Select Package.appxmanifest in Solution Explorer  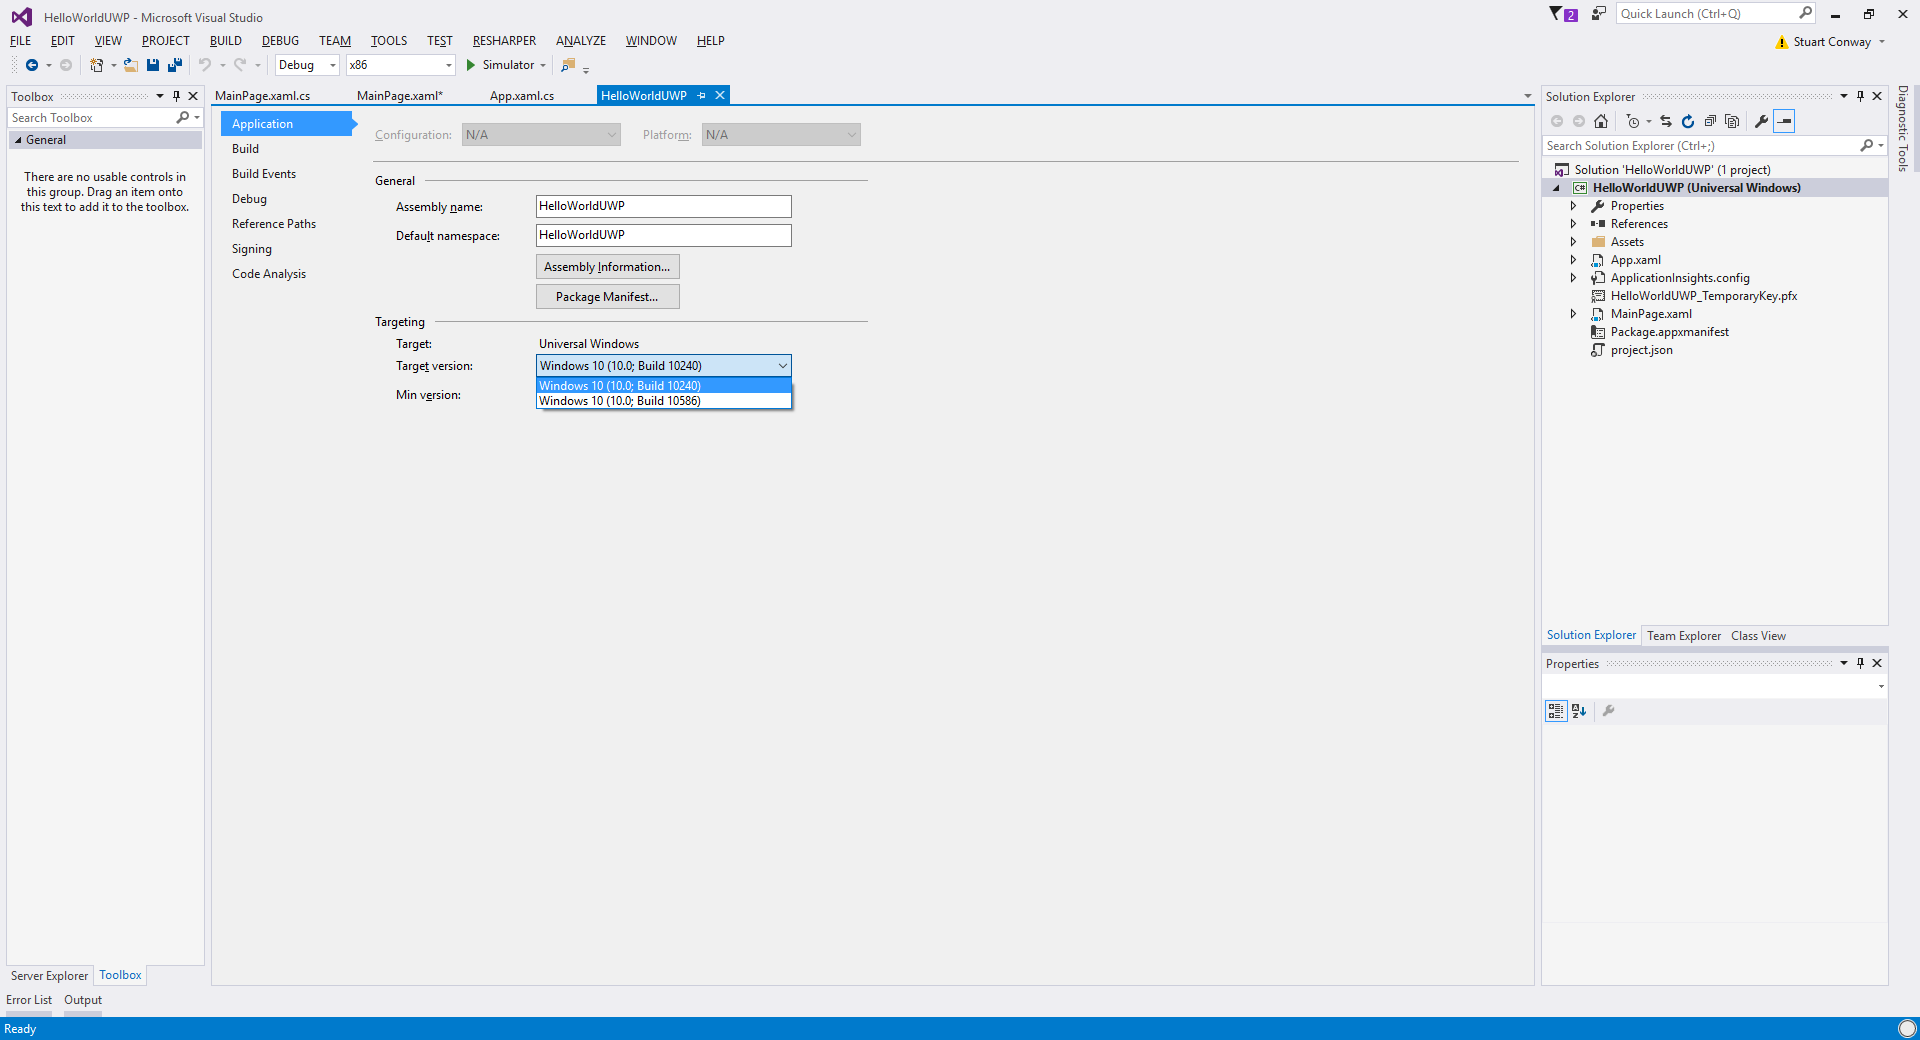point(1670,332)
